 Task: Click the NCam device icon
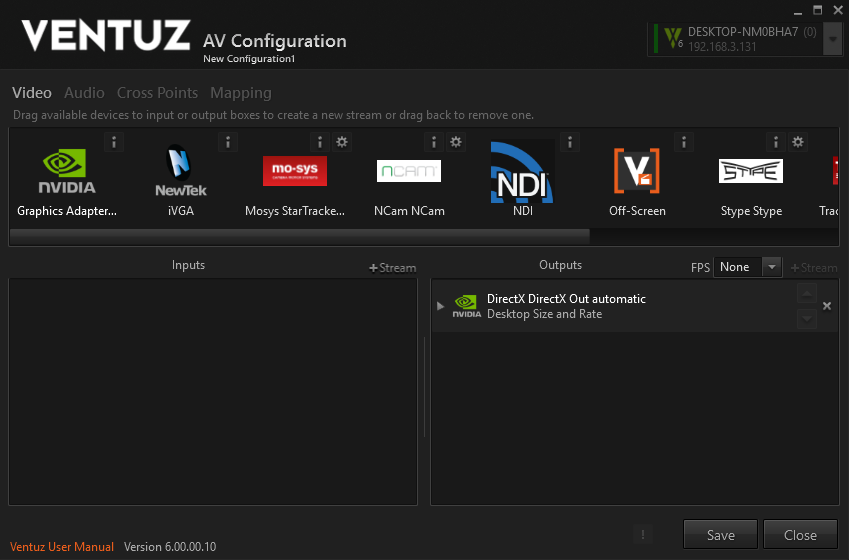(408, 171)
